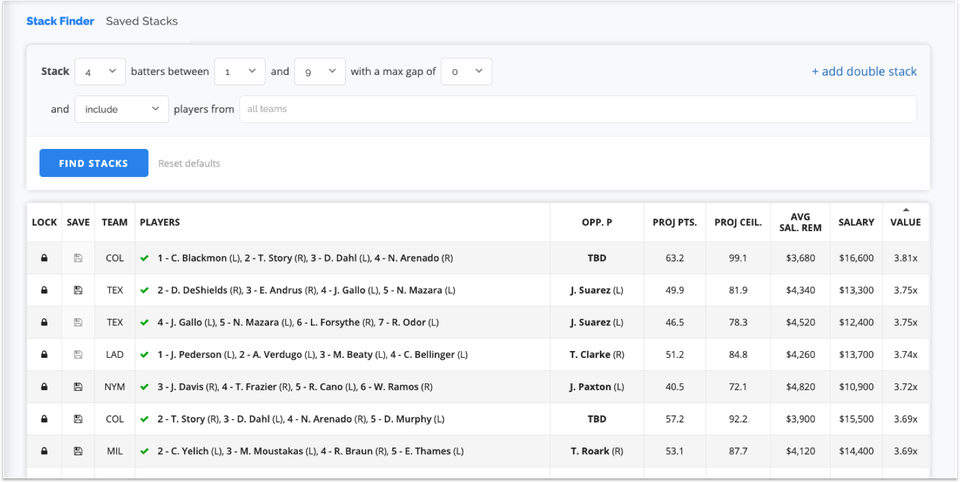This screenshot has height=482, width=960.
Task: Sort by Proj Ceil. column header
Action: click(x=738, y=222)
